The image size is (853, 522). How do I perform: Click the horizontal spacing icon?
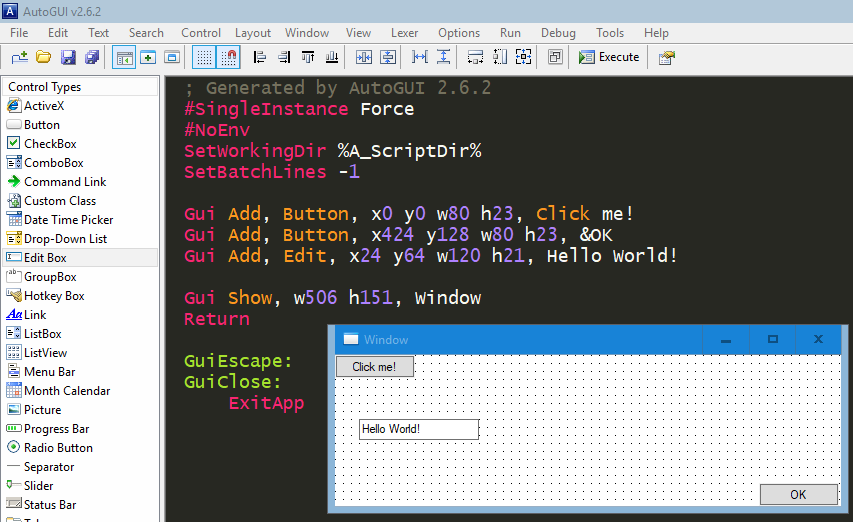click(x=419, y=57)
